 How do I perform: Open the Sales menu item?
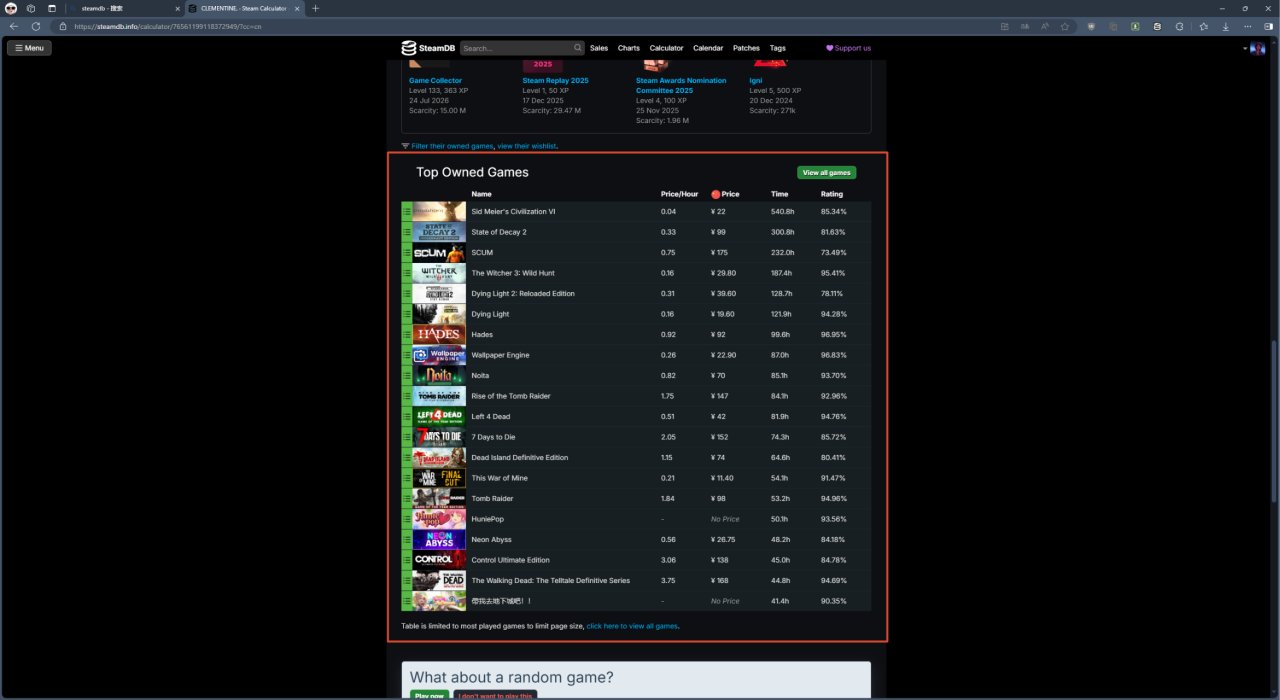point(599,48)
